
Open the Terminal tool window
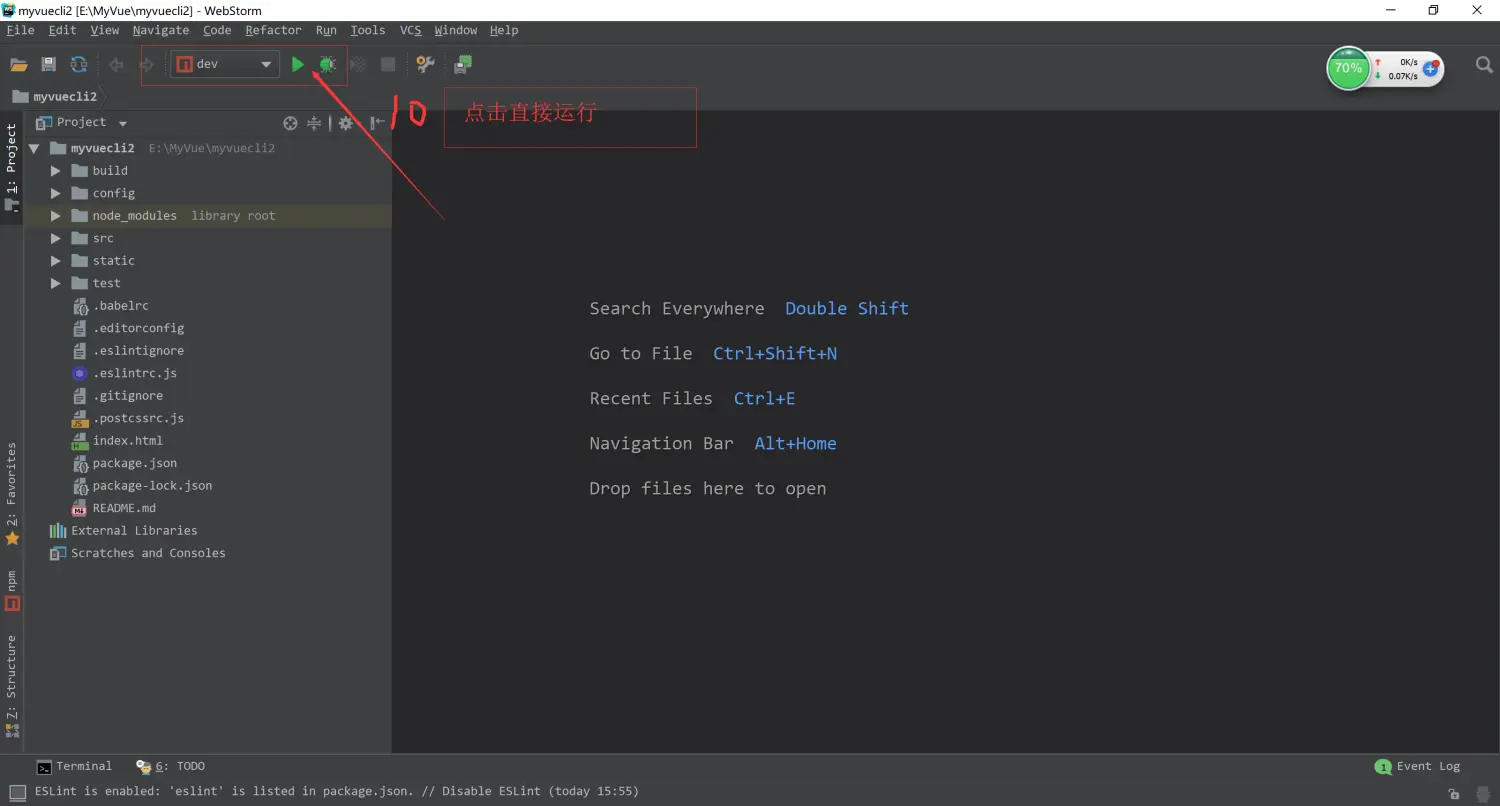74,767
